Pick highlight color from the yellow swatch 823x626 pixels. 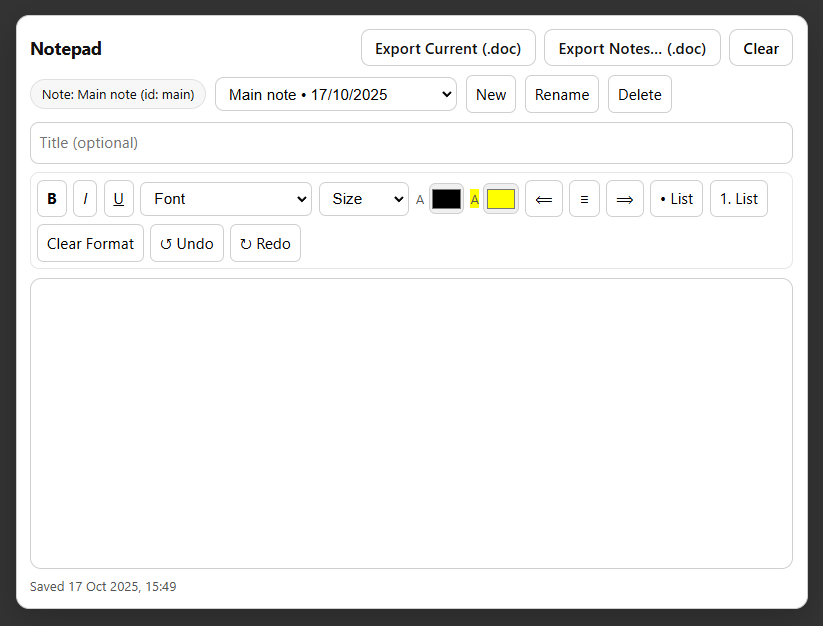coord(501,199)
